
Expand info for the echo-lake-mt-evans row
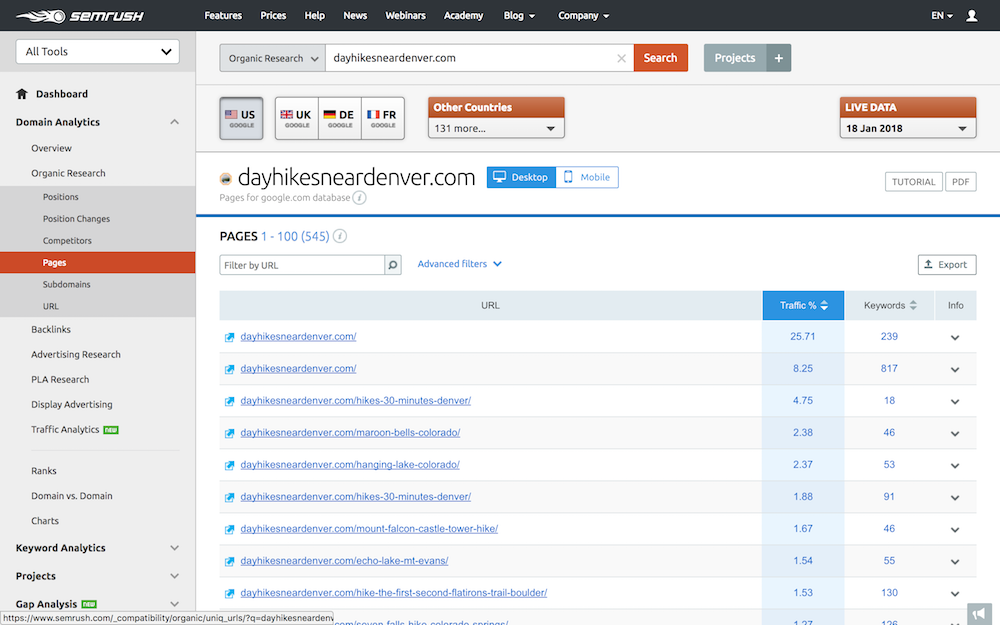[955, 562]
